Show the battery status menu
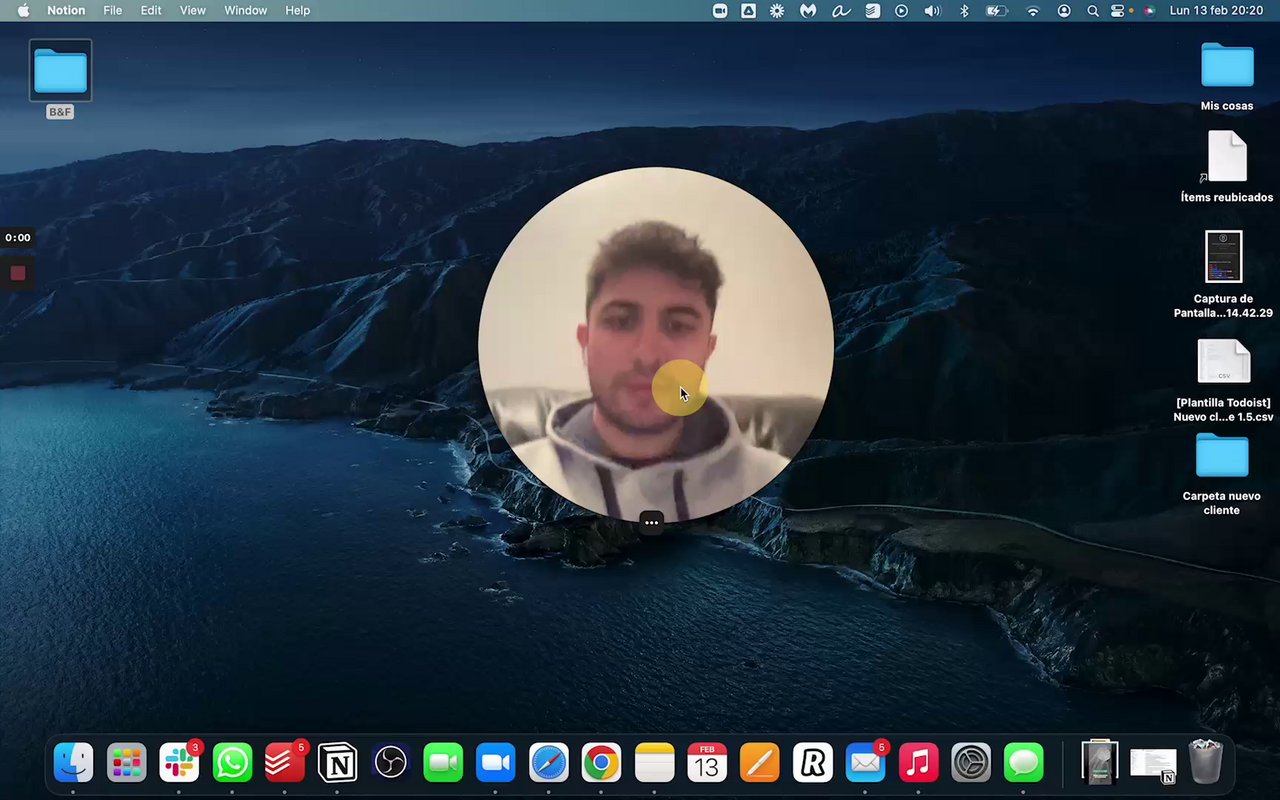The height and width of the screenshot is (800, 1280). point(997,10)
